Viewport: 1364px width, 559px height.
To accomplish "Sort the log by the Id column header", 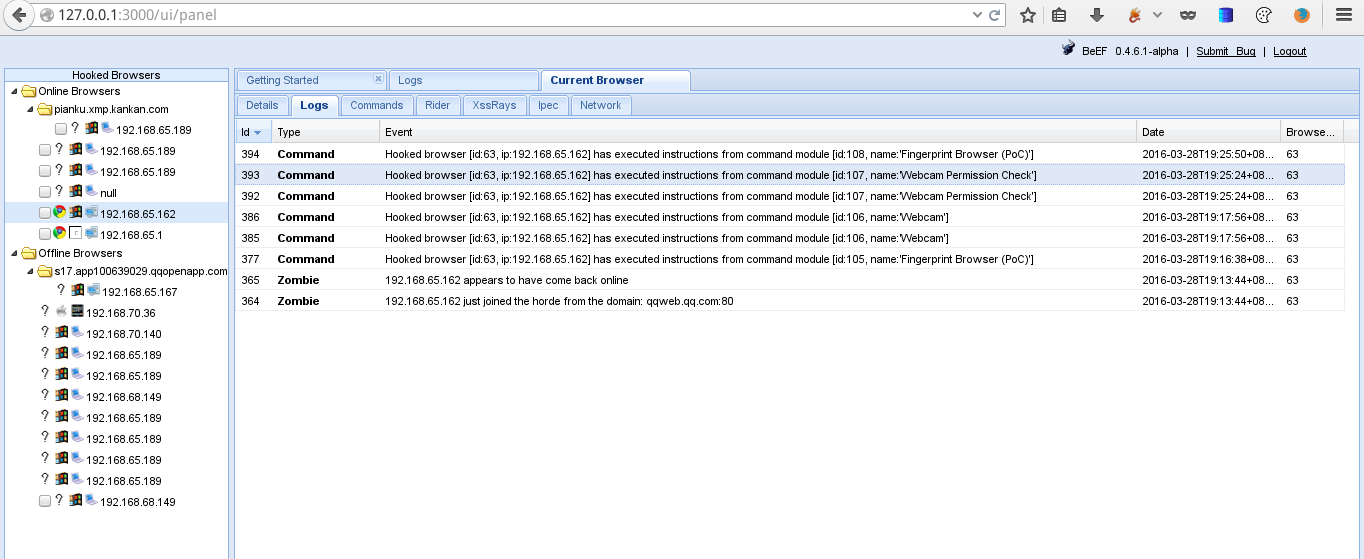I will (x=251, y=132).
